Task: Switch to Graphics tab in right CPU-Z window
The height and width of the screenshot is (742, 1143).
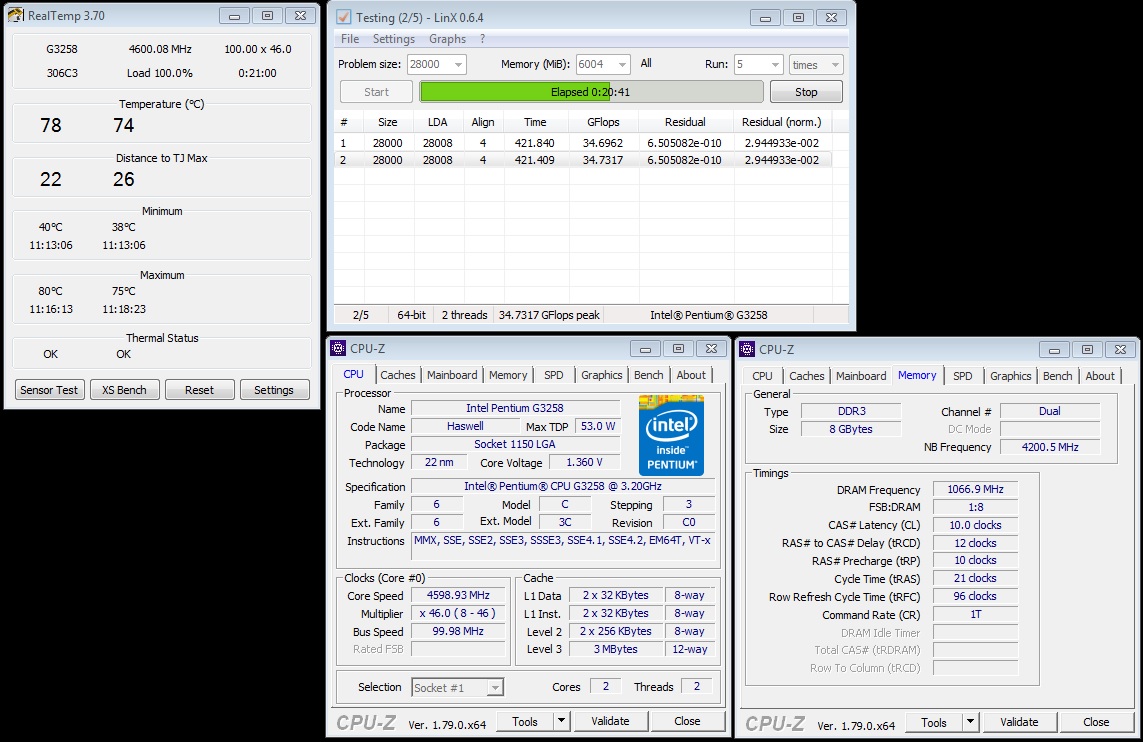Action: (1010, 375)
